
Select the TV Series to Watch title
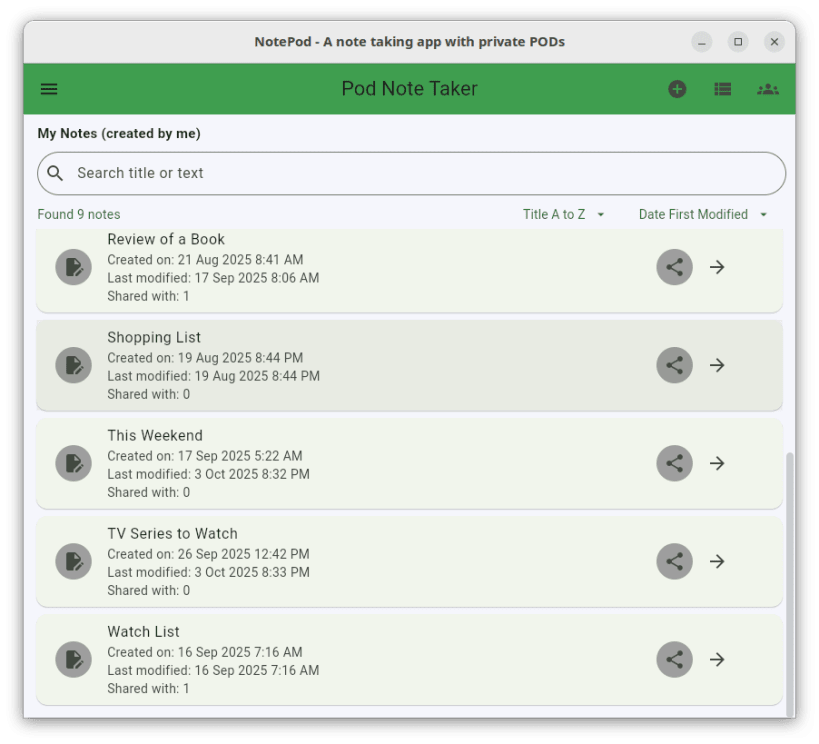pyautogui.click(x=172, y=533)
